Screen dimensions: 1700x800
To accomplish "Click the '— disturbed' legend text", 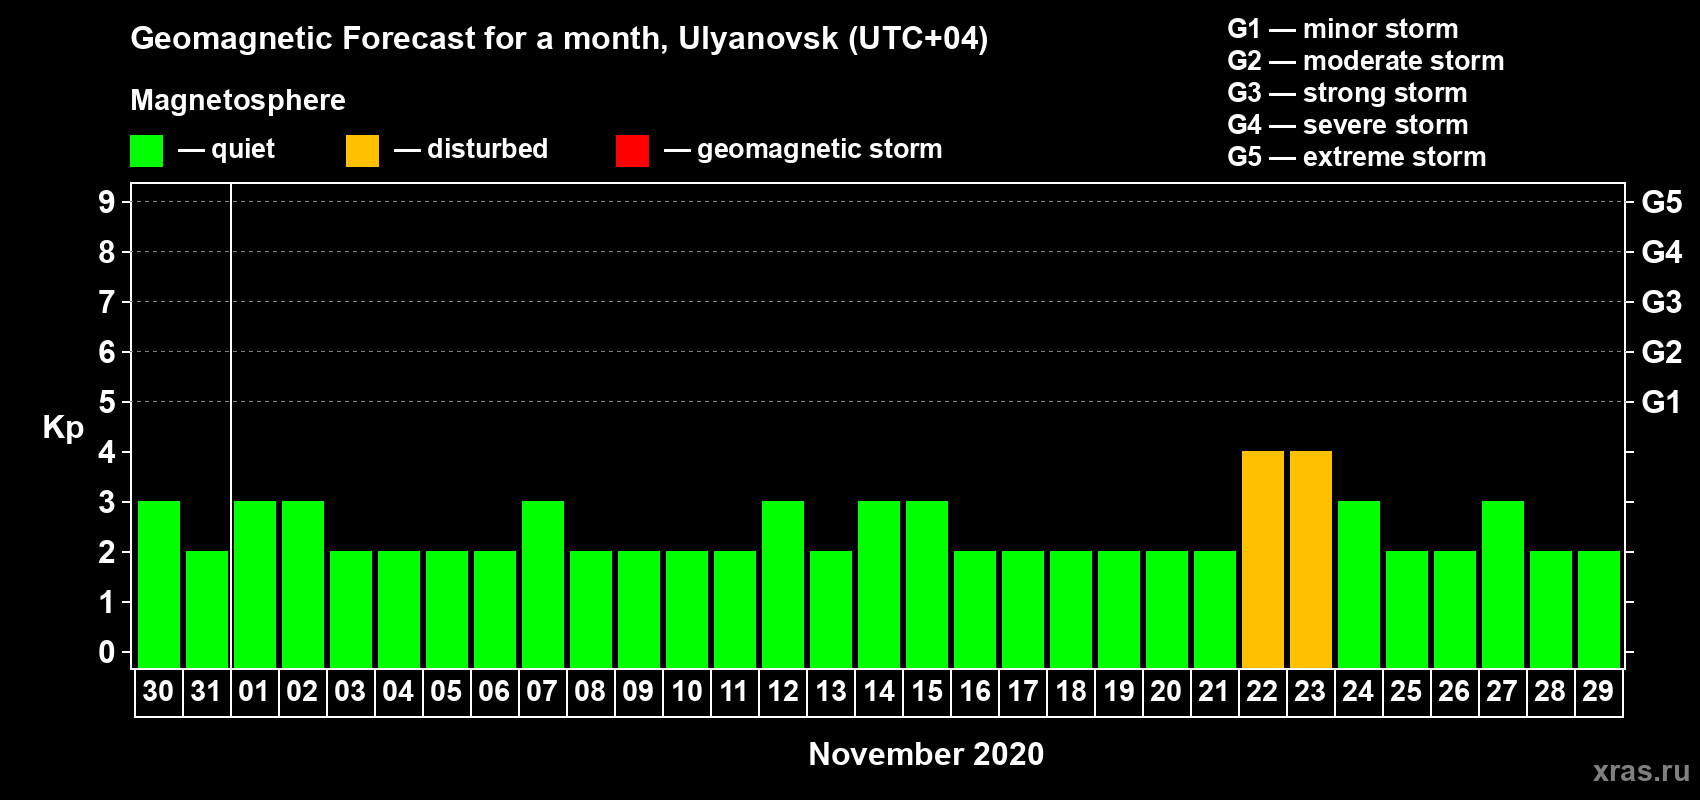I will coord(471,149).
